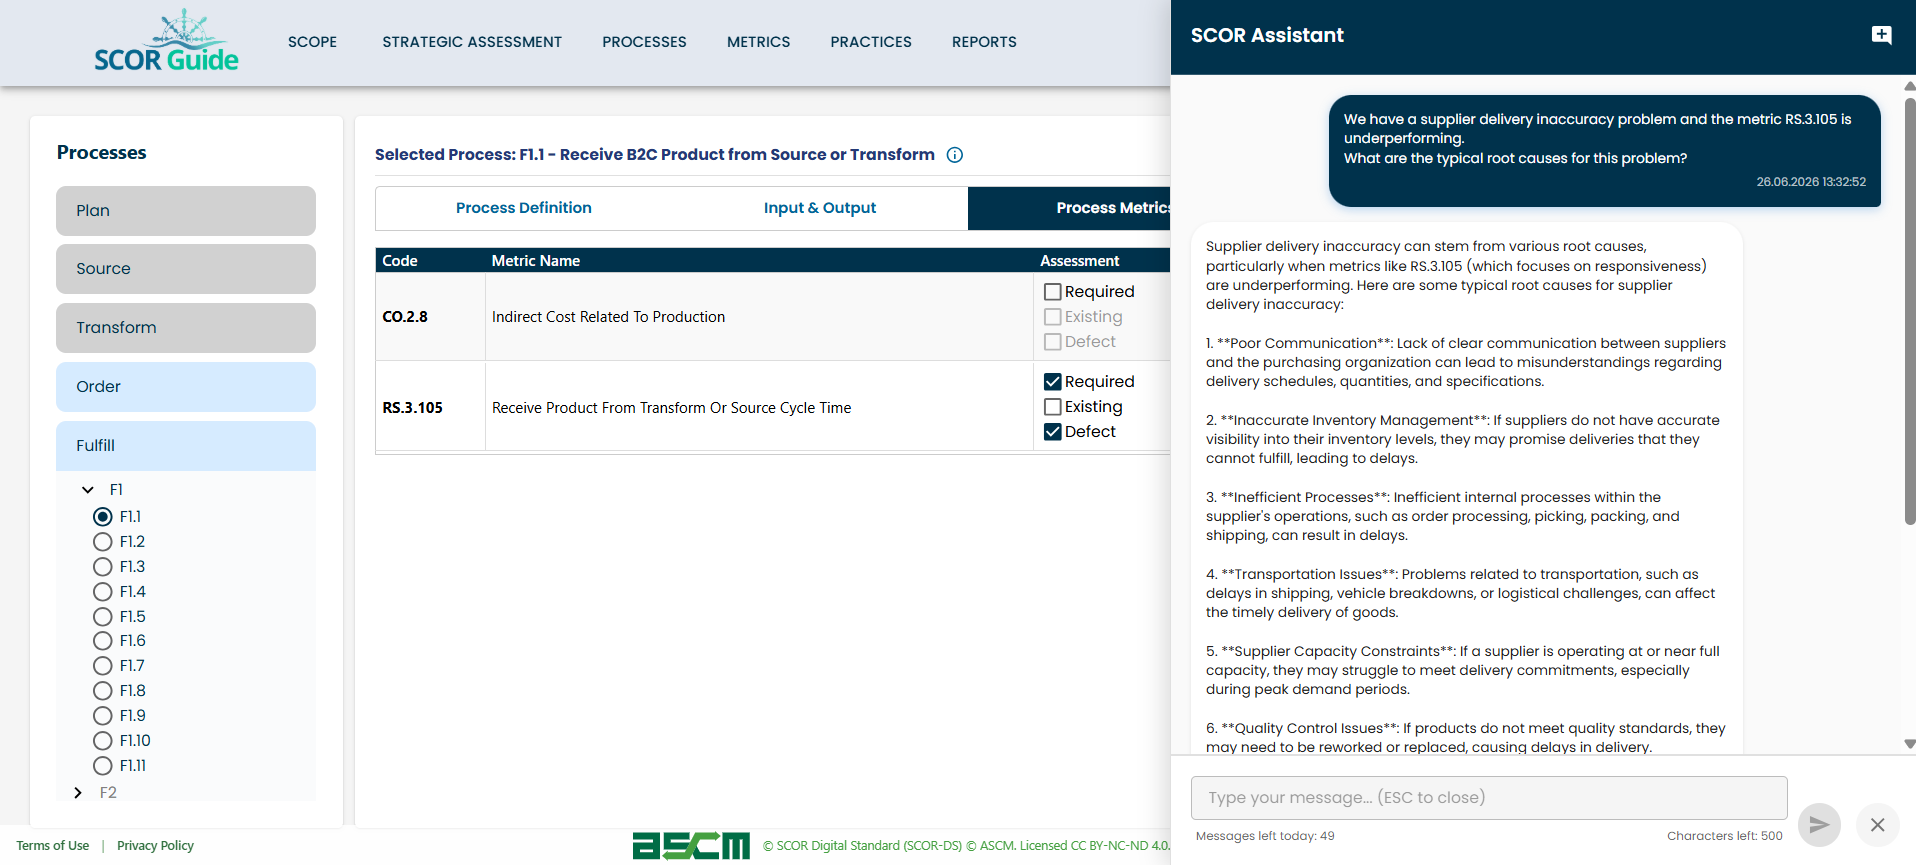Click the scroll down arrow in chat panel
The width and height of the screenshot is (1916, 865).
point(1909,744)
